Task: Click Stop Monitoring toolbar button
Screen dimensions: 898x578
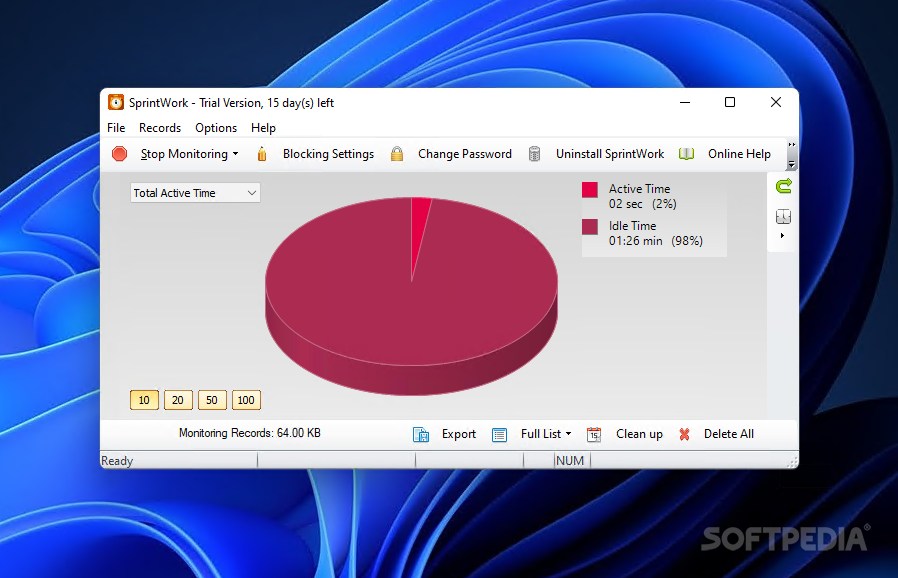Action: (184, 154)
